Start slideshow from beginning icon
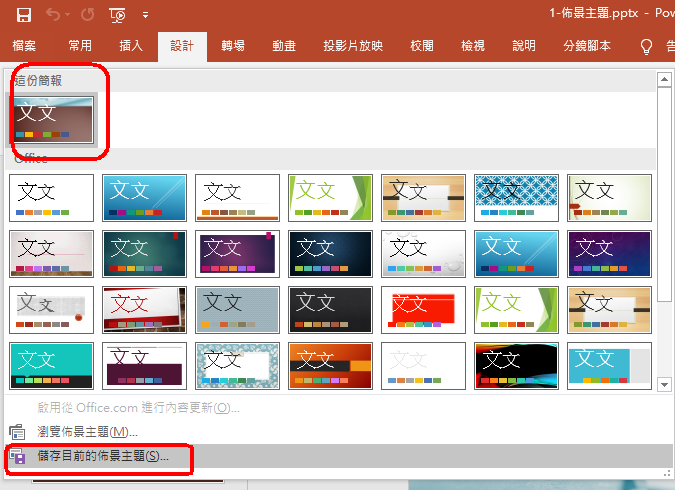Screen dimensions: 675x490 click(x=117, y=15)
